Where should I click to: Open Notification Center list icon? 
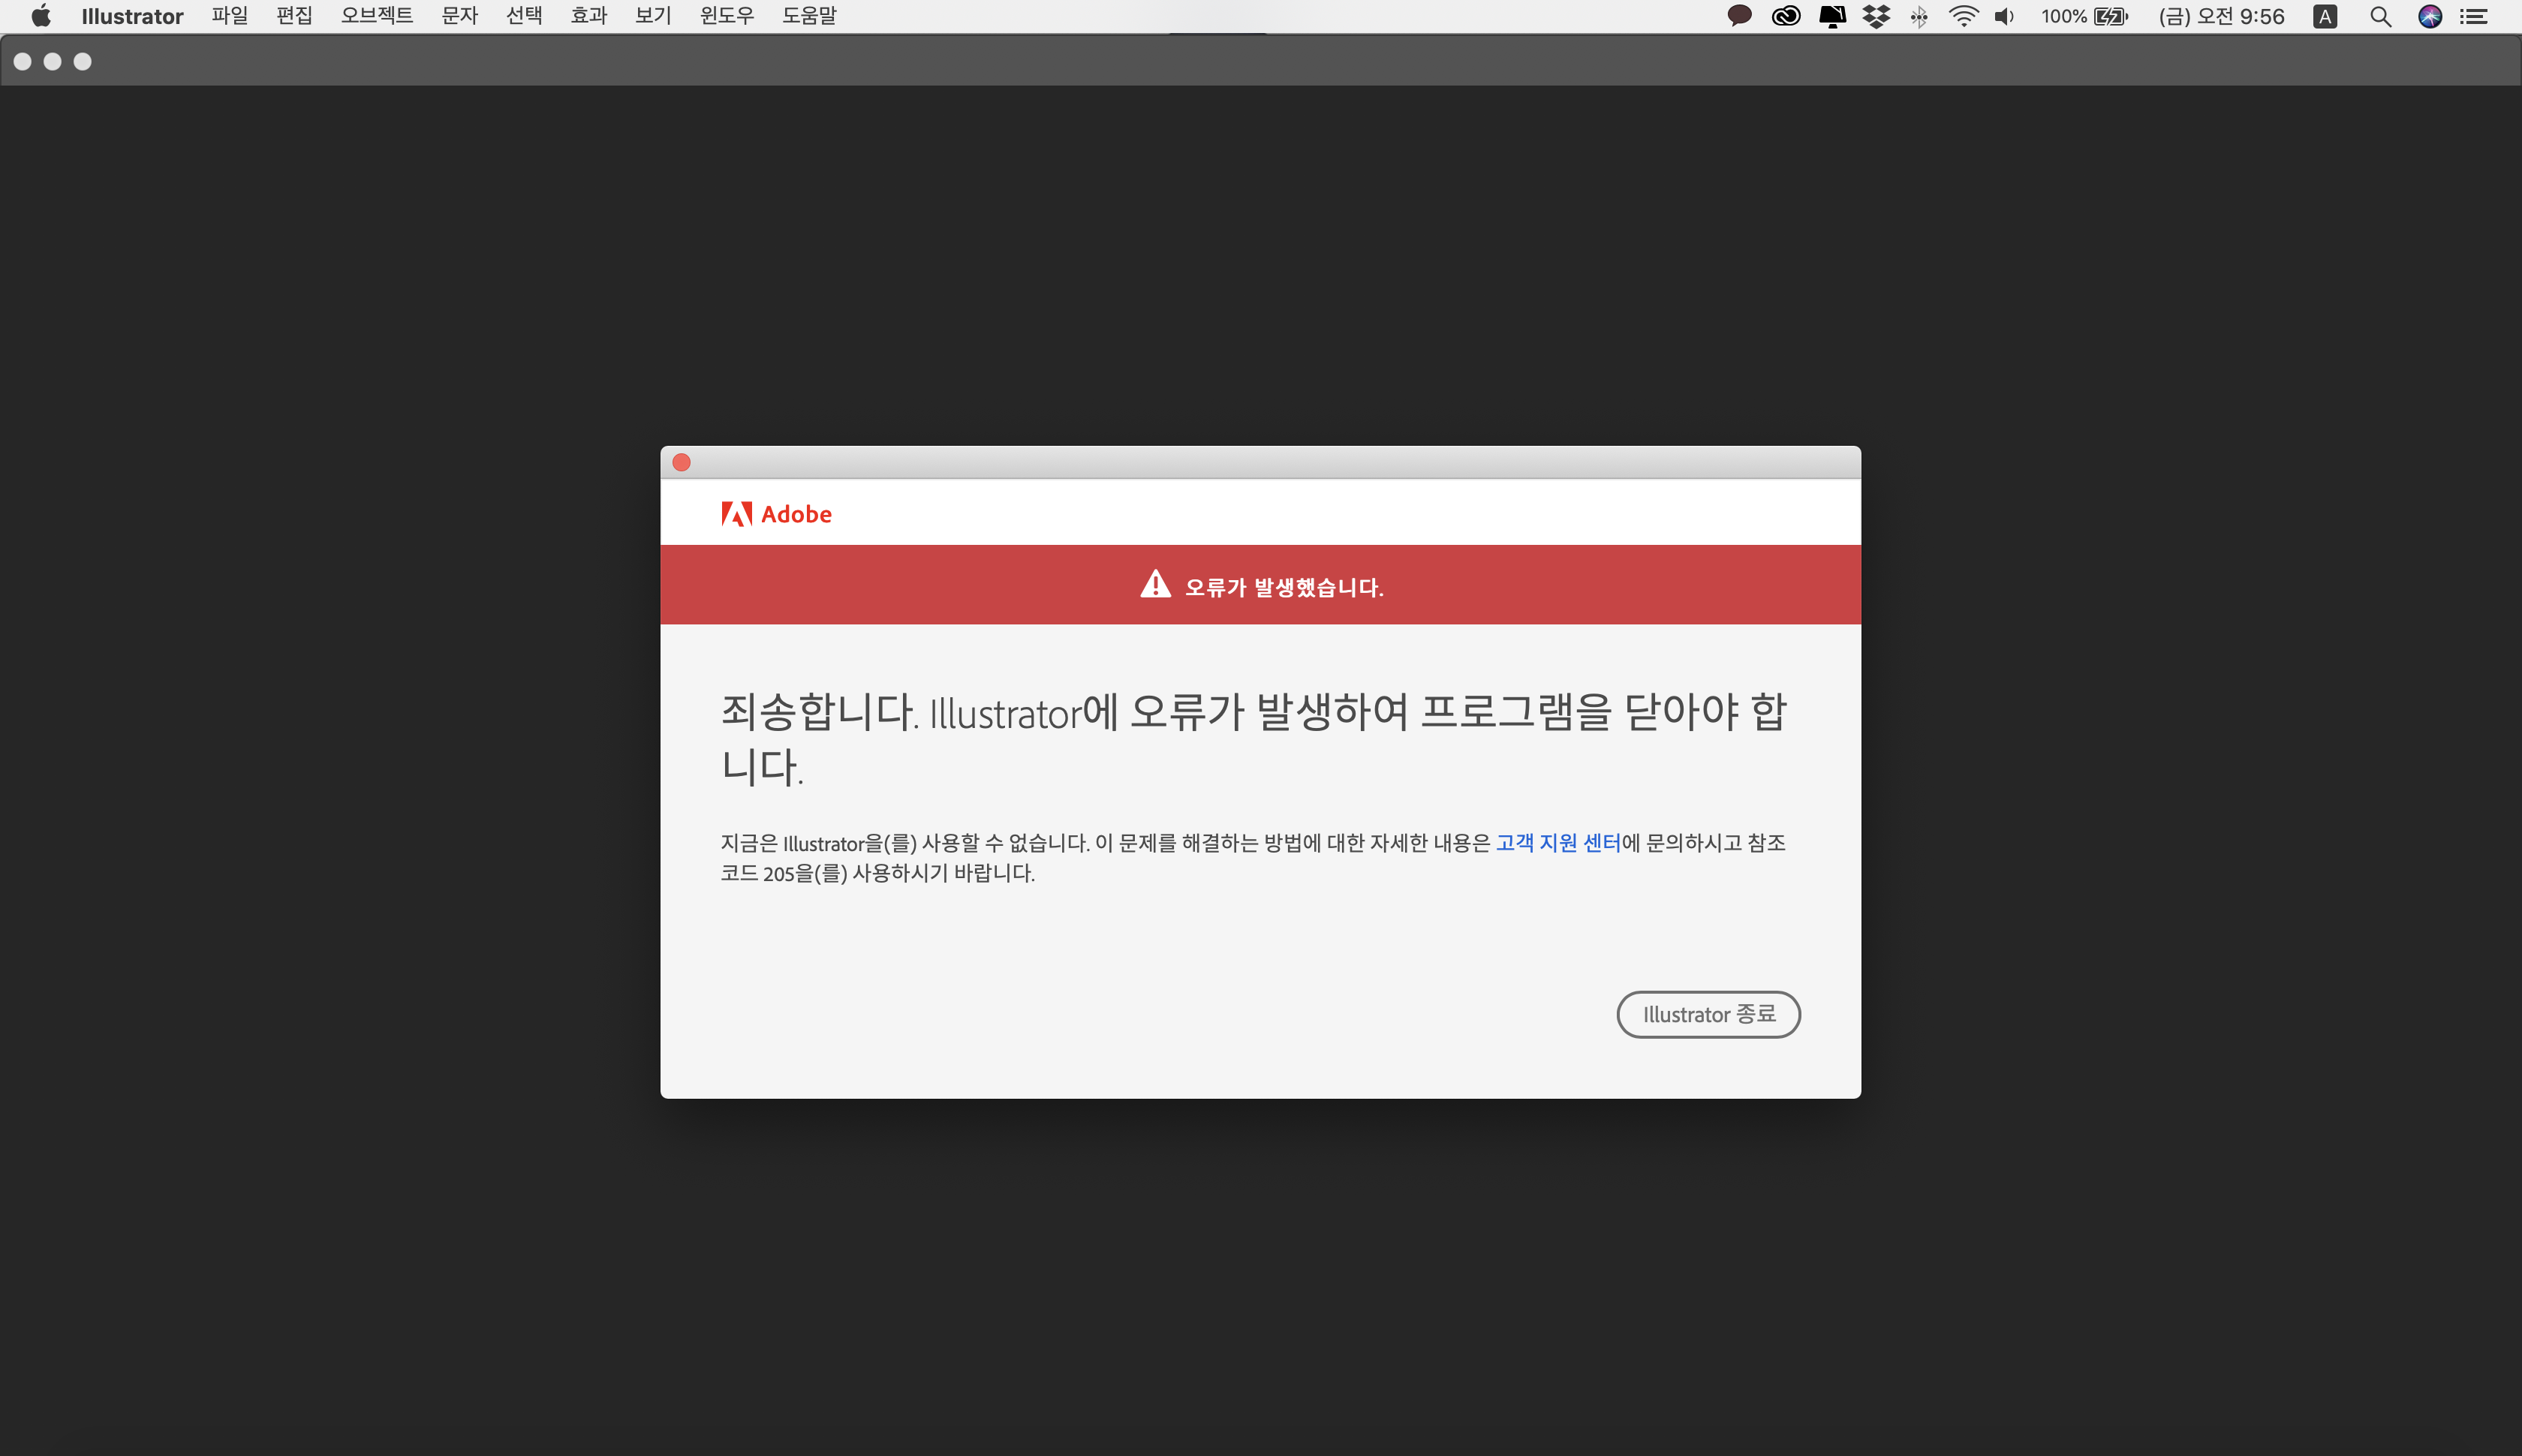coord(2474,16)
